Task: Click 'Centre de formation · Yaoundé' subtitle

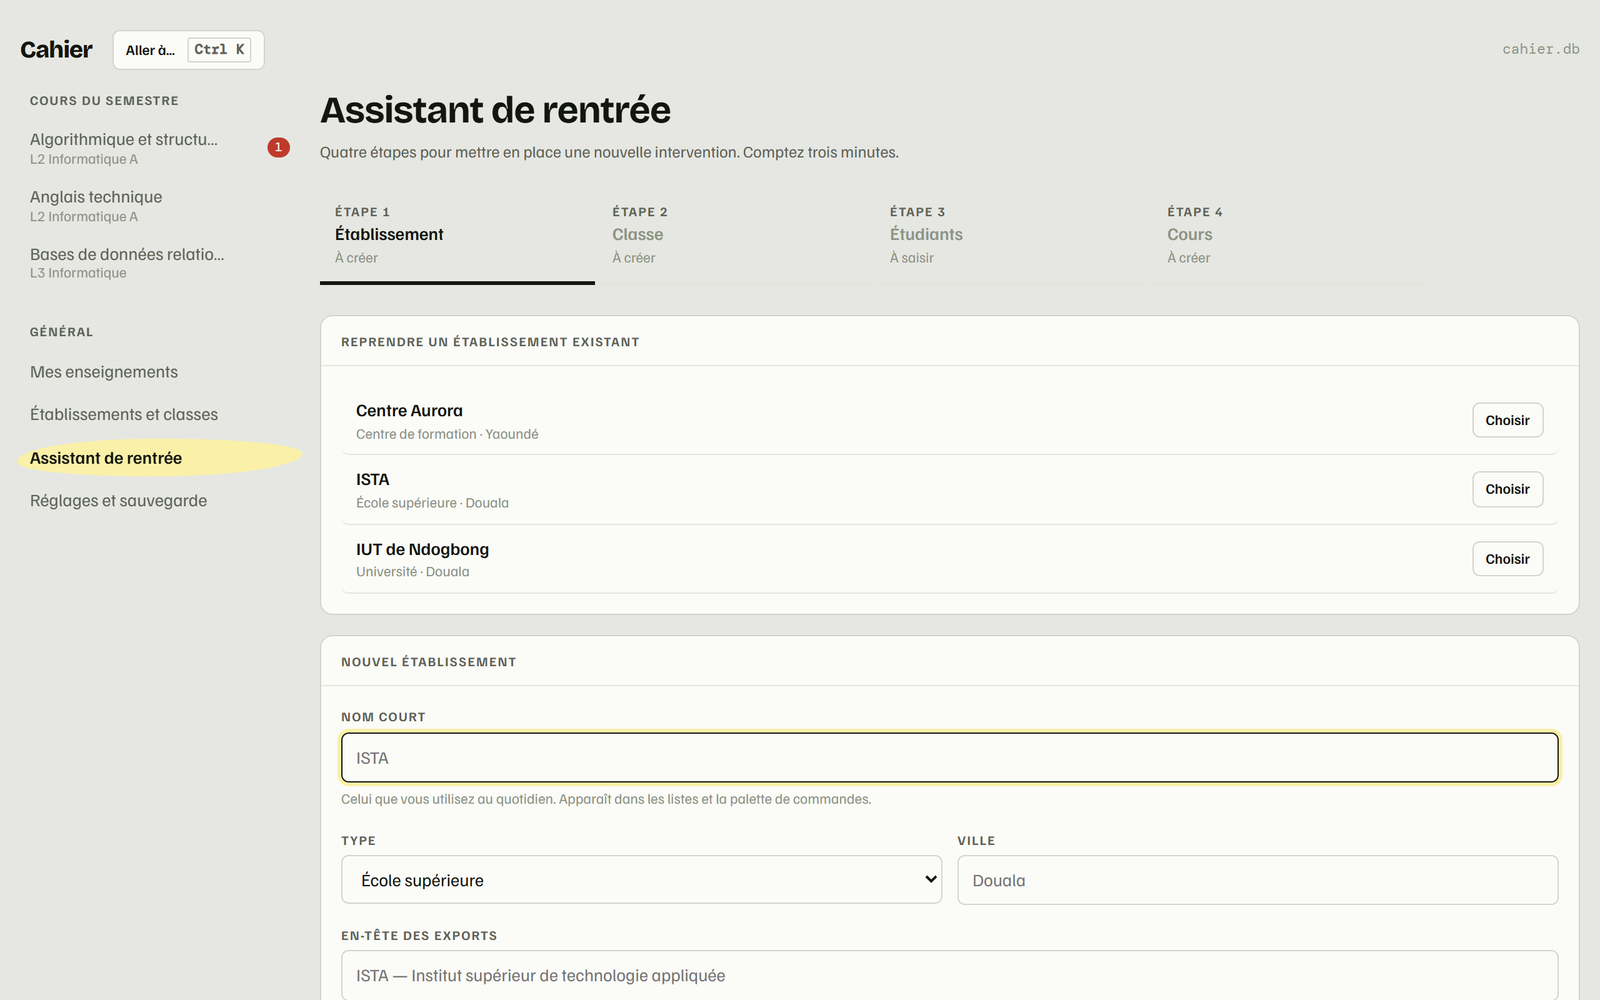Action: coord(447,434)
